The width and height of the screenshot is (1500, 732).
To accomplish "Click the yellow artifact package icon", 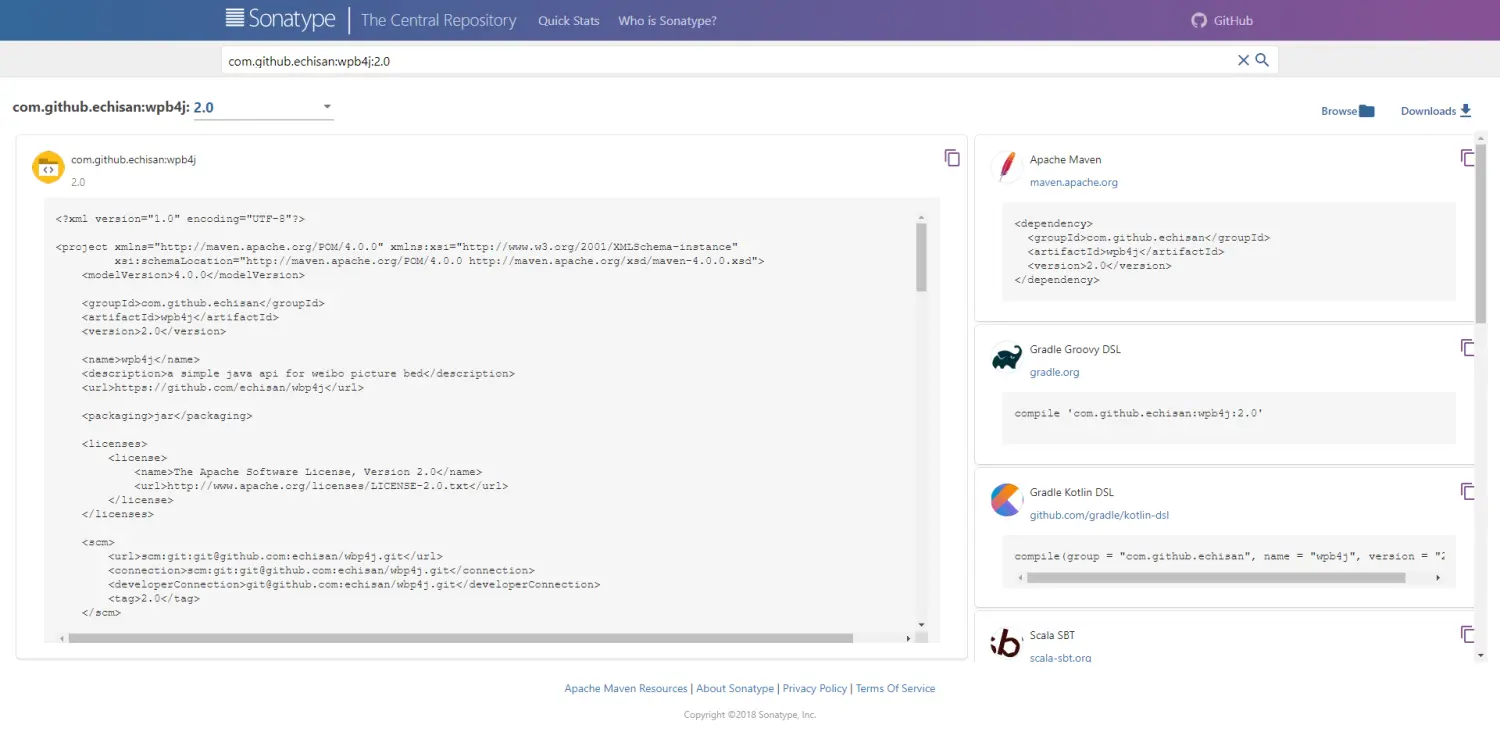I will (48, 168).
